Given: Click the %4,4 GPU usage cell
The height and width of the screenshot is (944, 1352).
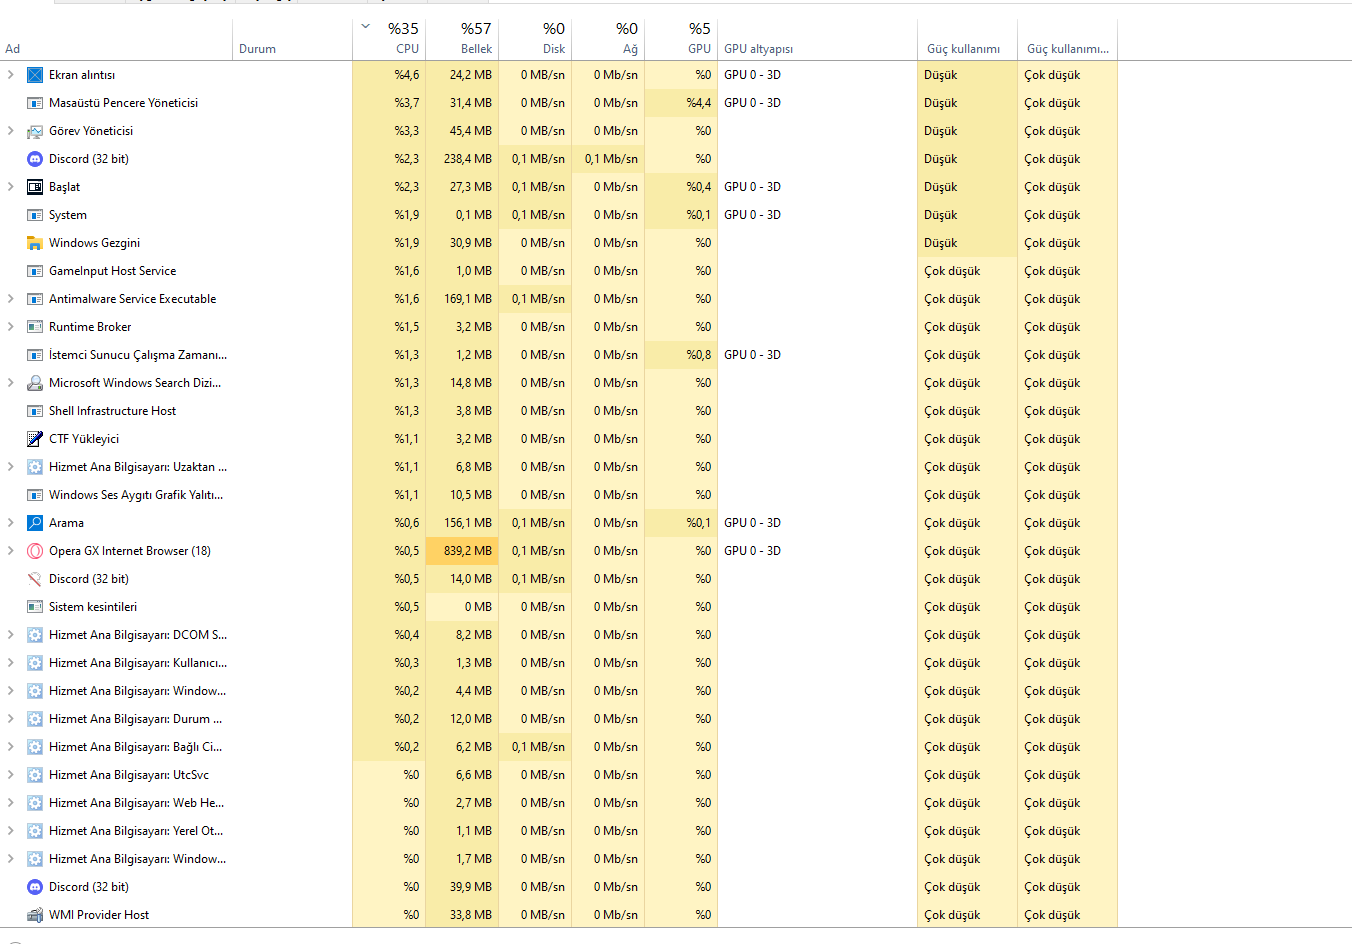Looking at the screenshot, I should pyautogui.click(x=681, y=103).
